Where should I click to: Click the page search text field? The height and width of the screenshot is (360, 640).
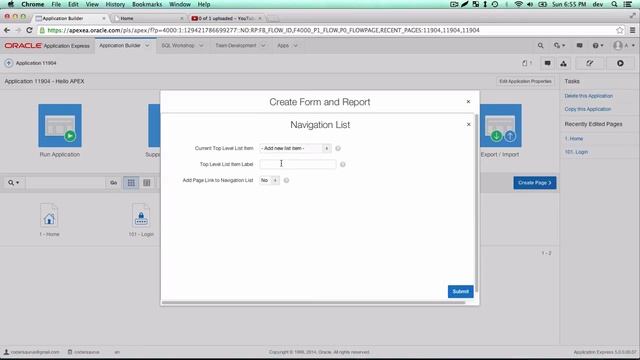pos(65,183)
